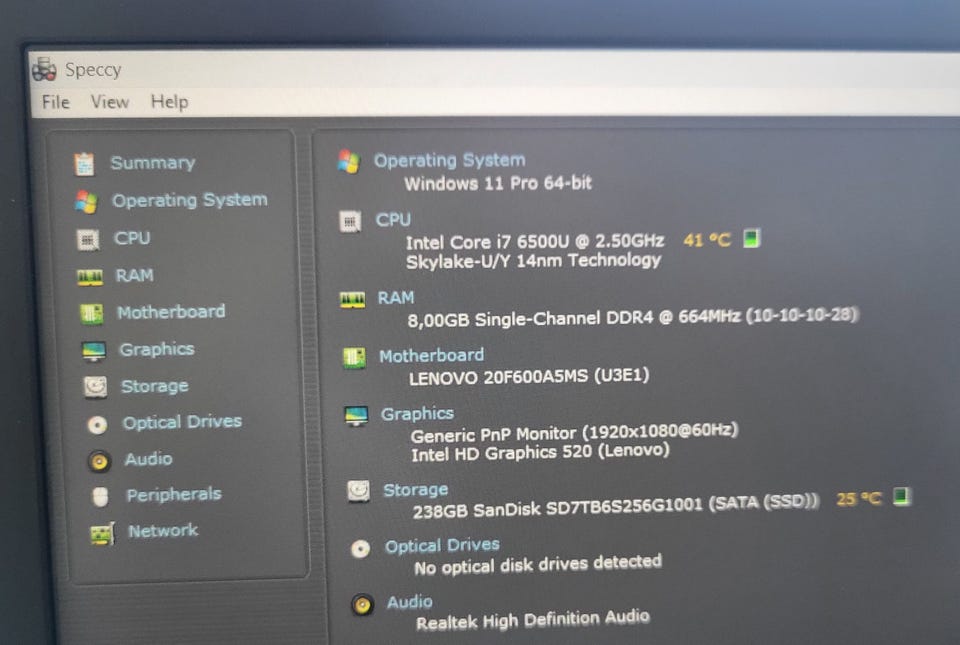
Task: Click the Network card icon in sidebar
Action: [102, 534]
